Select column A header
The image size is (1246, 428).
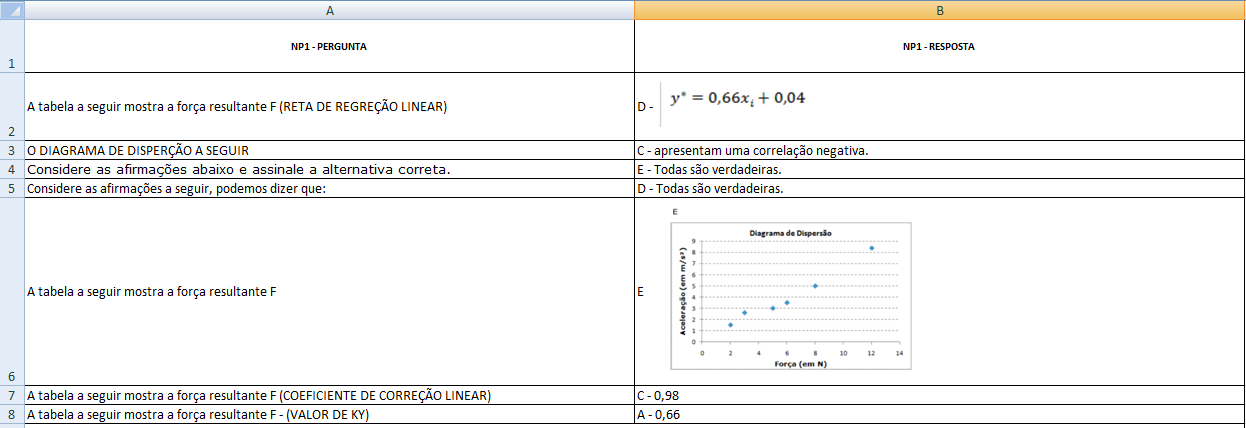(329, 10)
